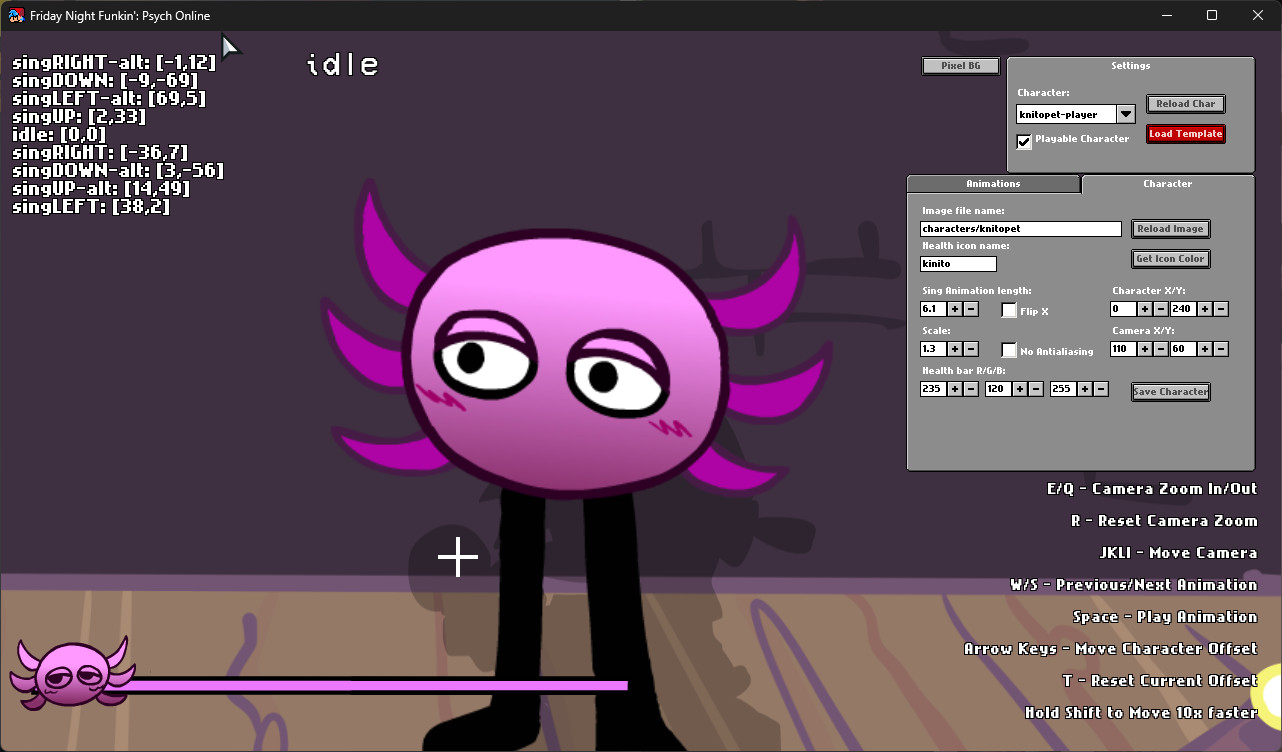The height and width of the screenshot is (752, 1282).
Task: Select the Character tab
Action: [x=1168, y=184]
